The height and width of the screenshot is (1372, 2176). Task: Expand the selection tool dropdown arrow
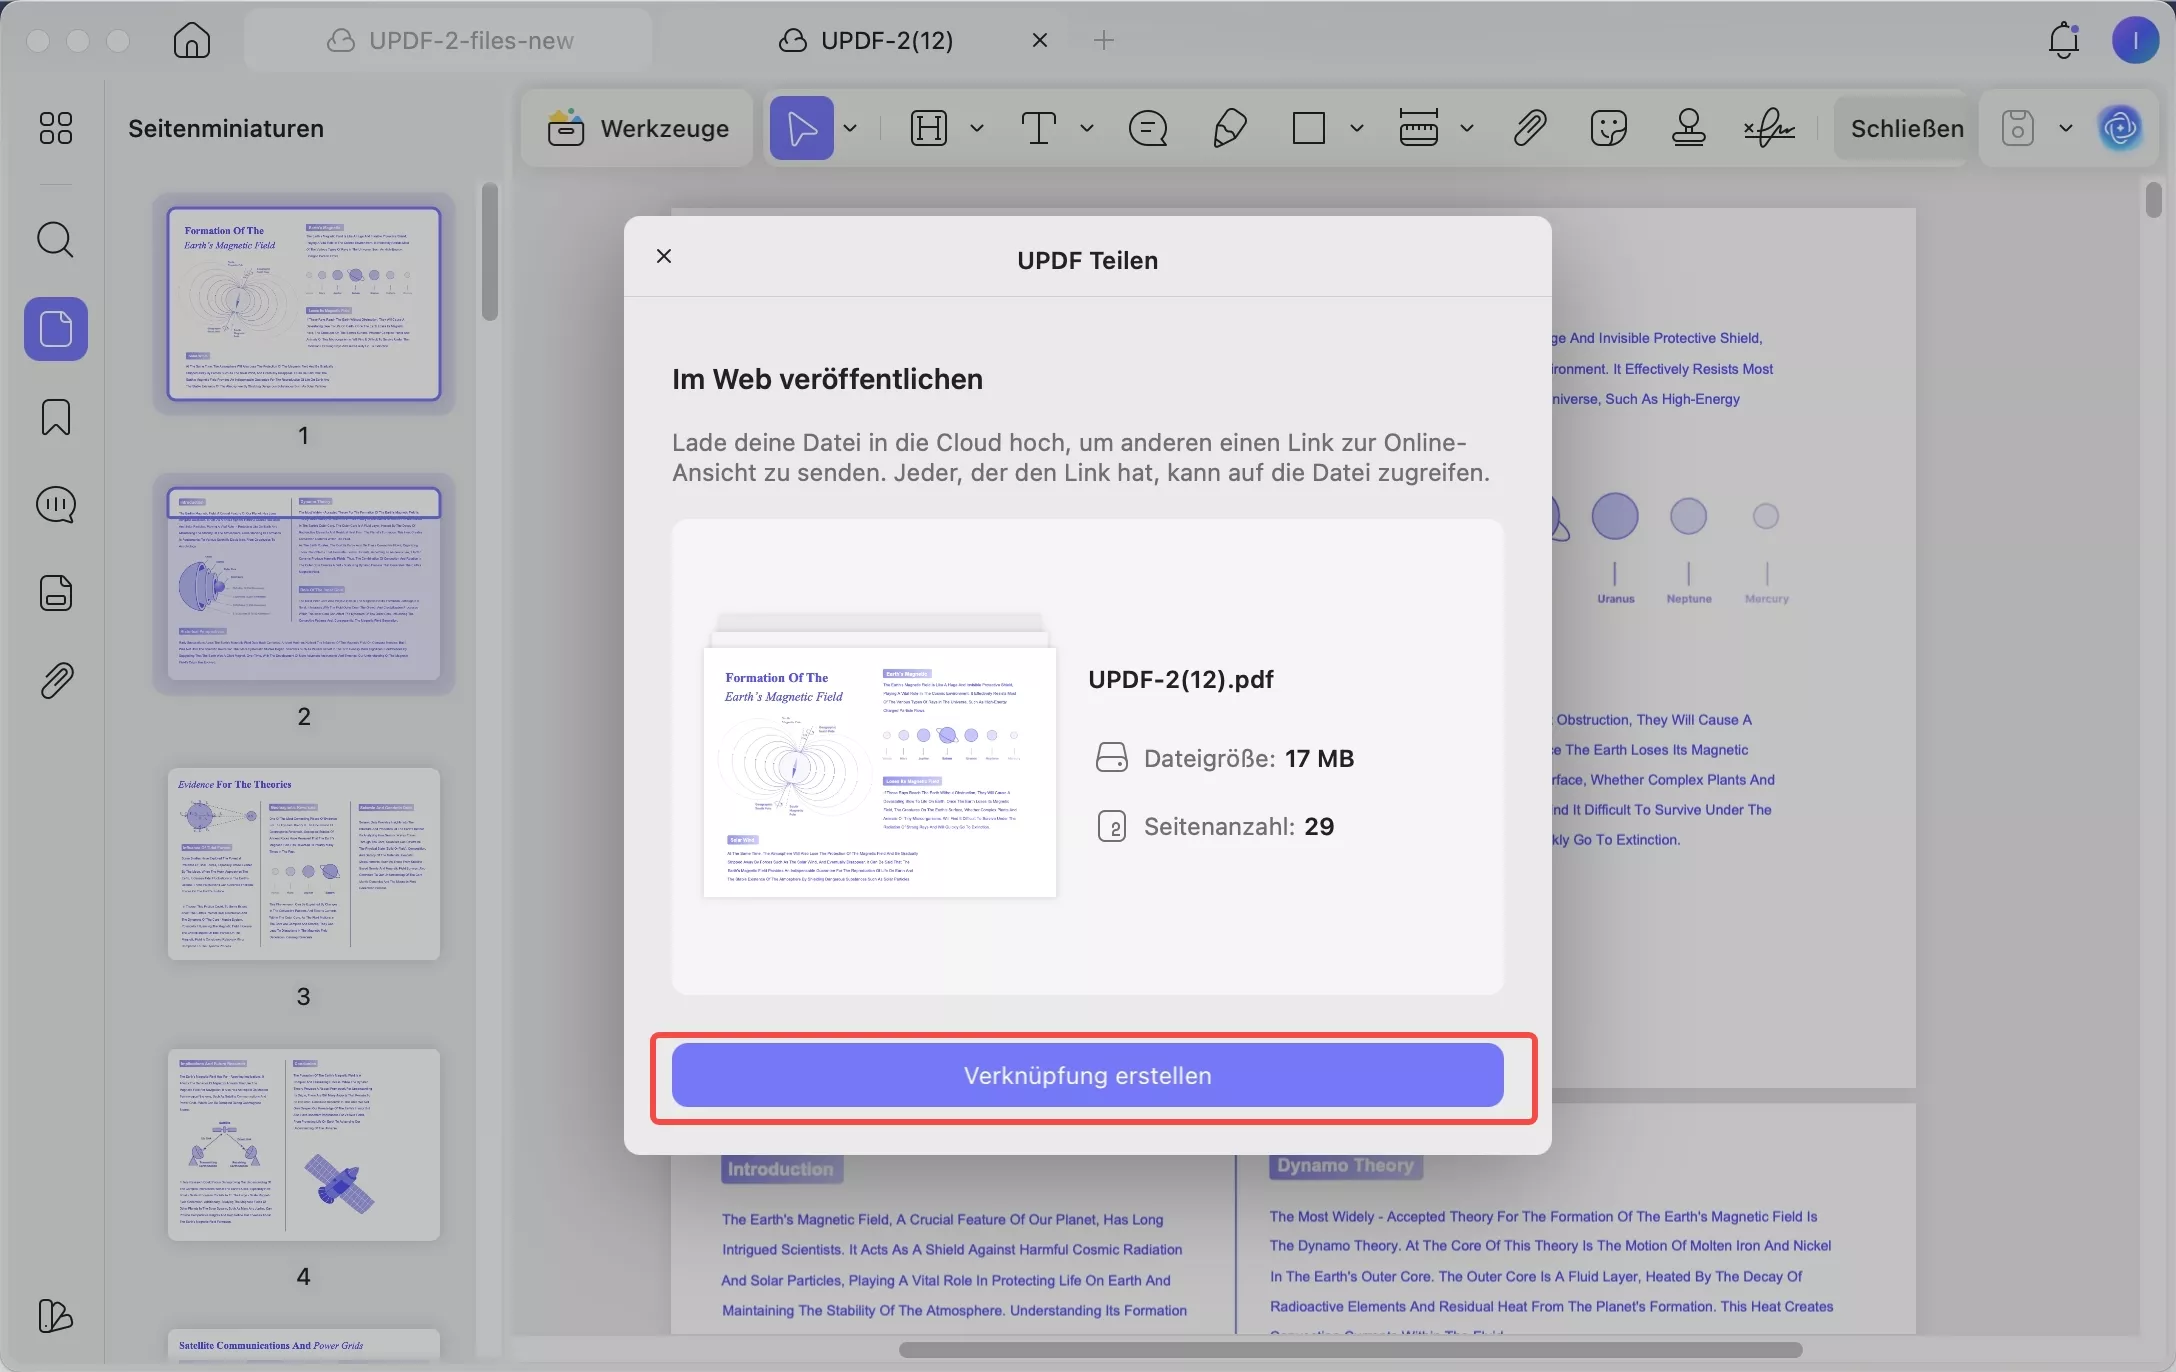851,128
